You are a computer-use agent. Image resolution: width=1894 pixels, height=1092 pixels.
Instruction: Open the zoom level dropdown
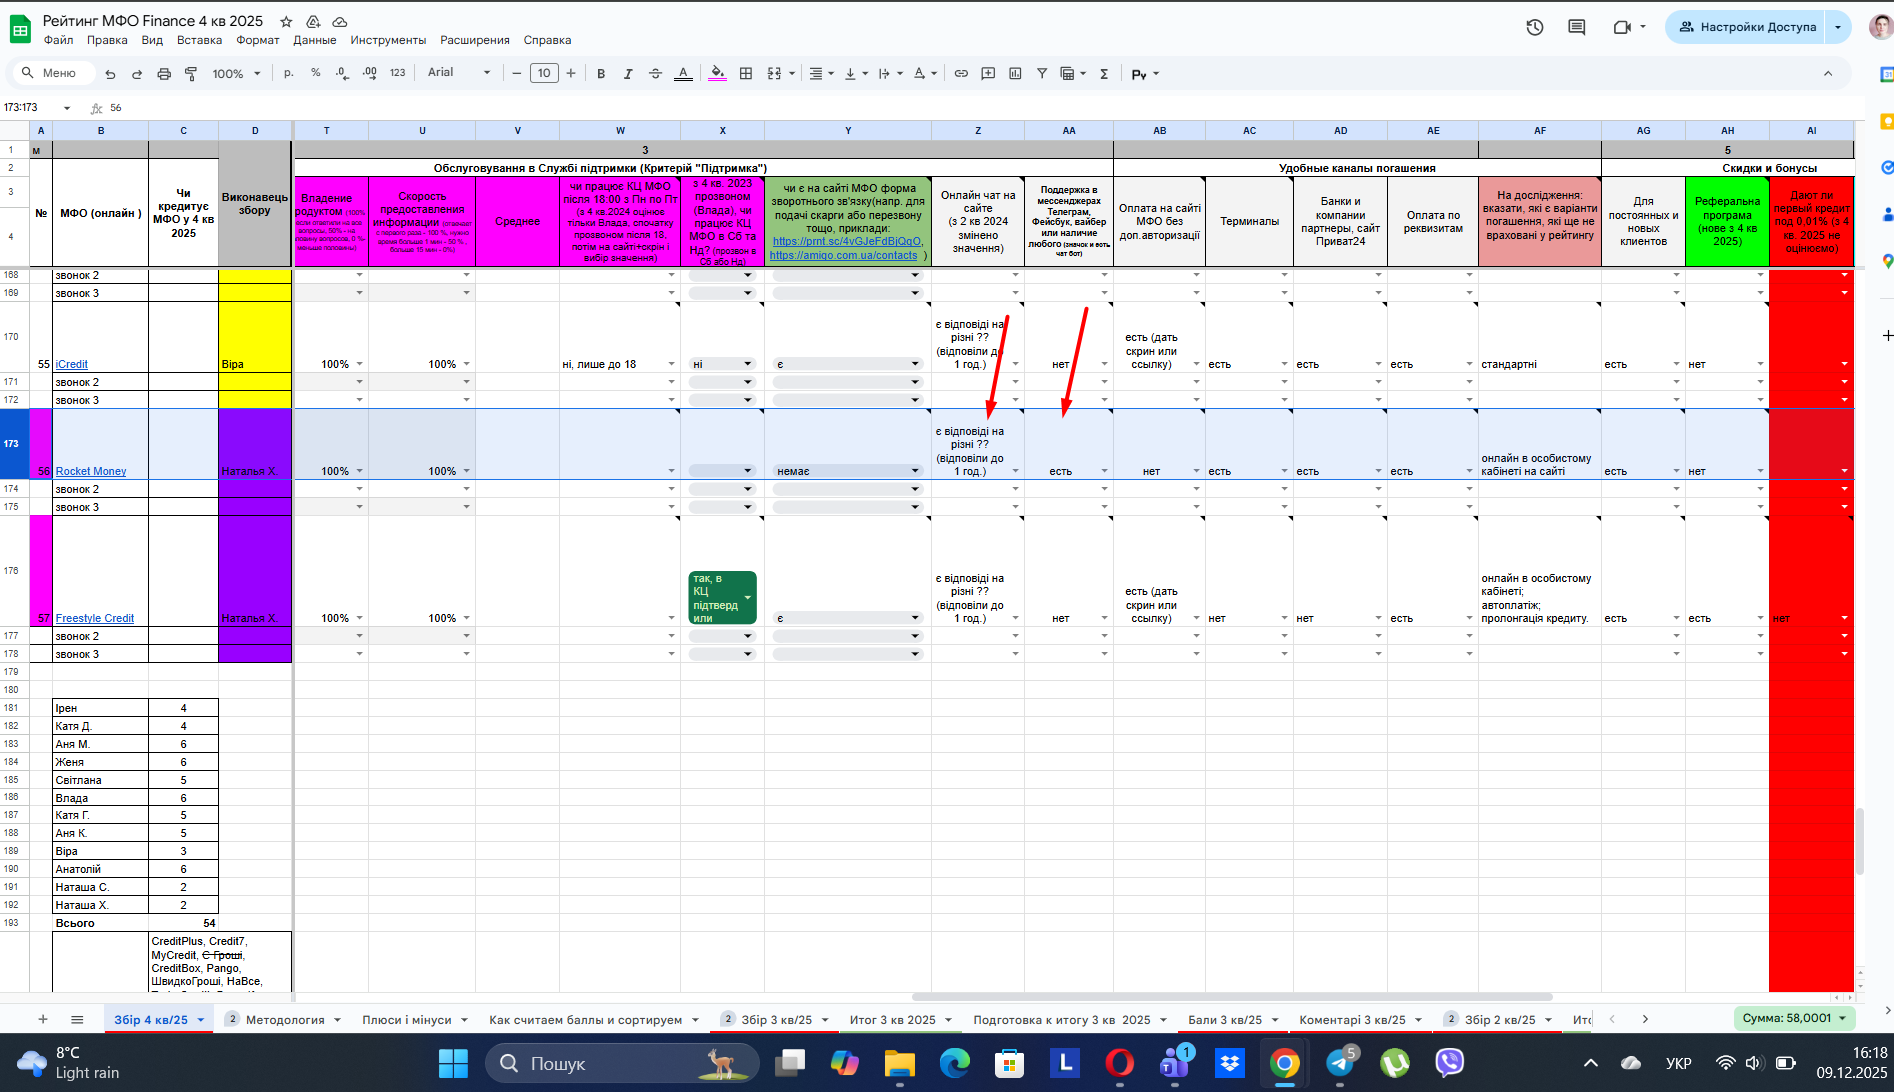236,74
